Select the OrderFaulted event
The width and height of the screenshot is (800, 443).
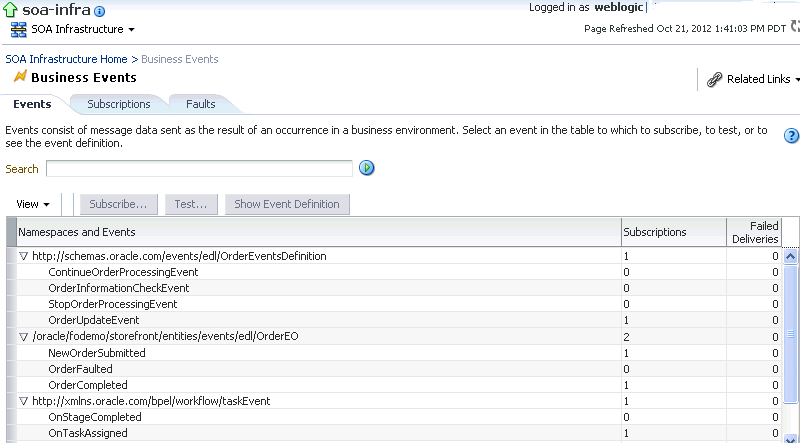point(80,369)
